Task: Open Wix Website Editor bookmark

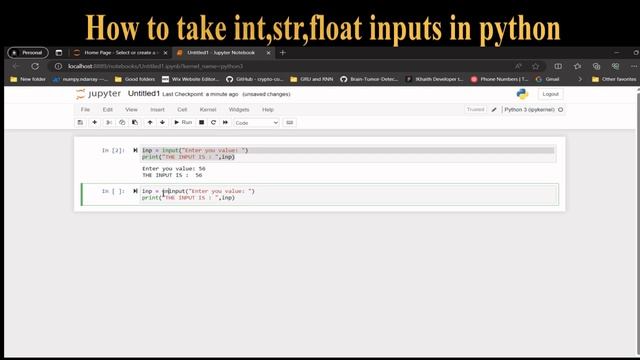Action: click(190, 79)
